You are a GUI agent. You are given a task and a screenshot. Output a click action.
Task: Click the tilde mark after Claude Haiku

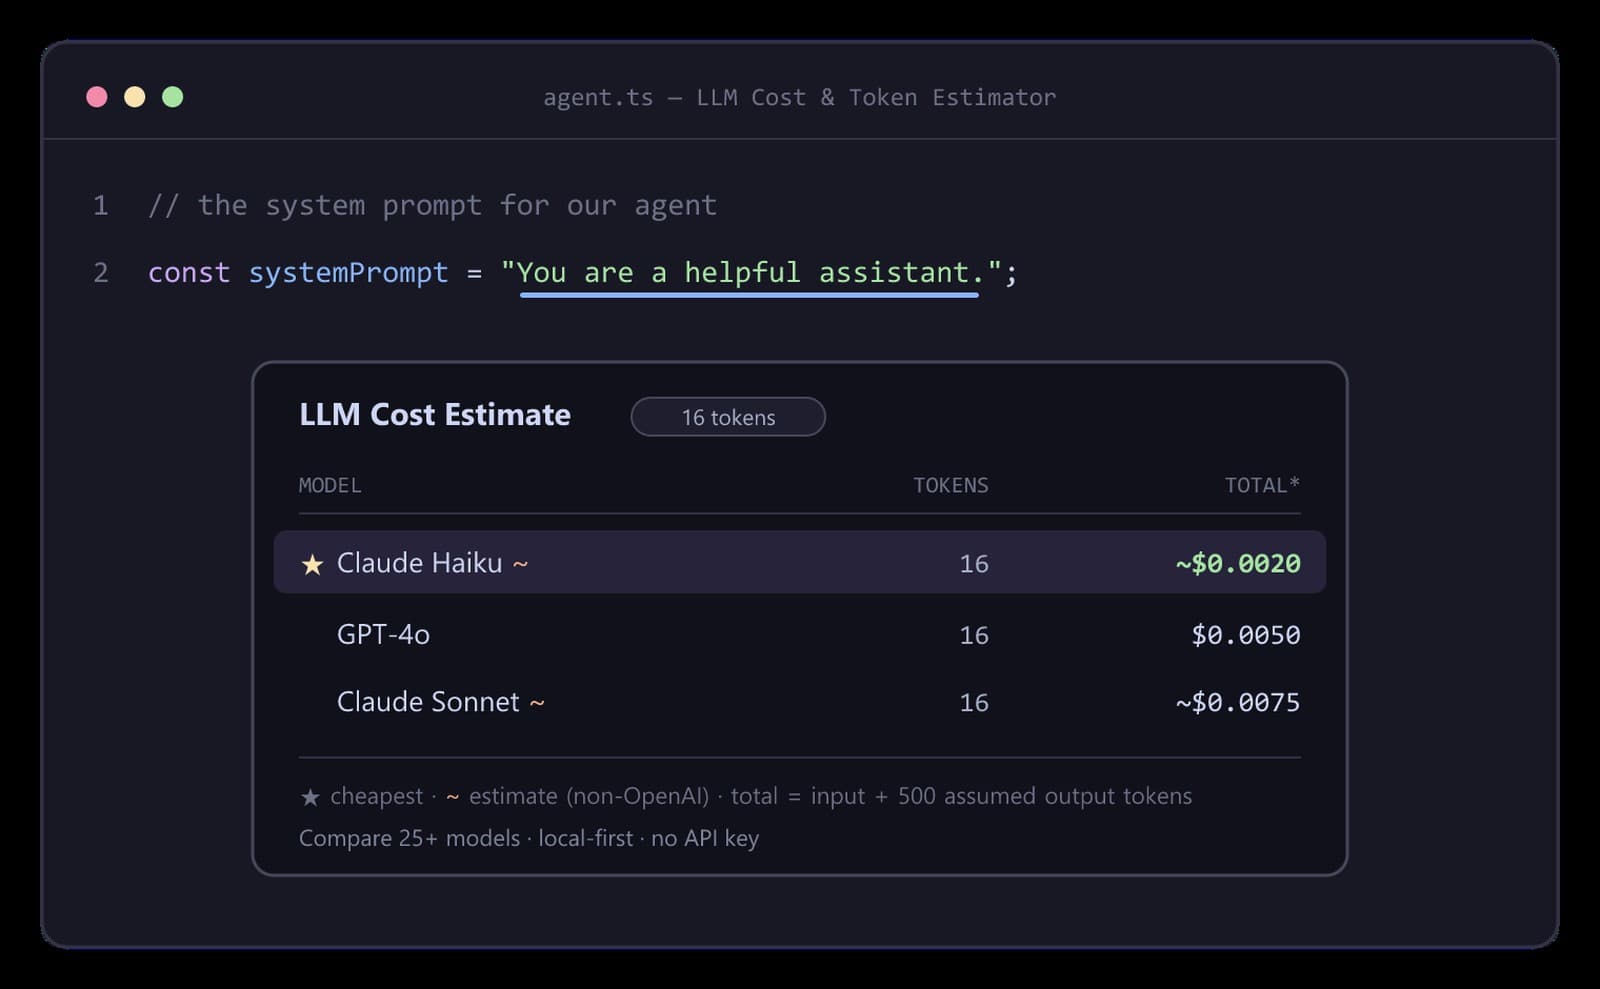click(520, 564)
